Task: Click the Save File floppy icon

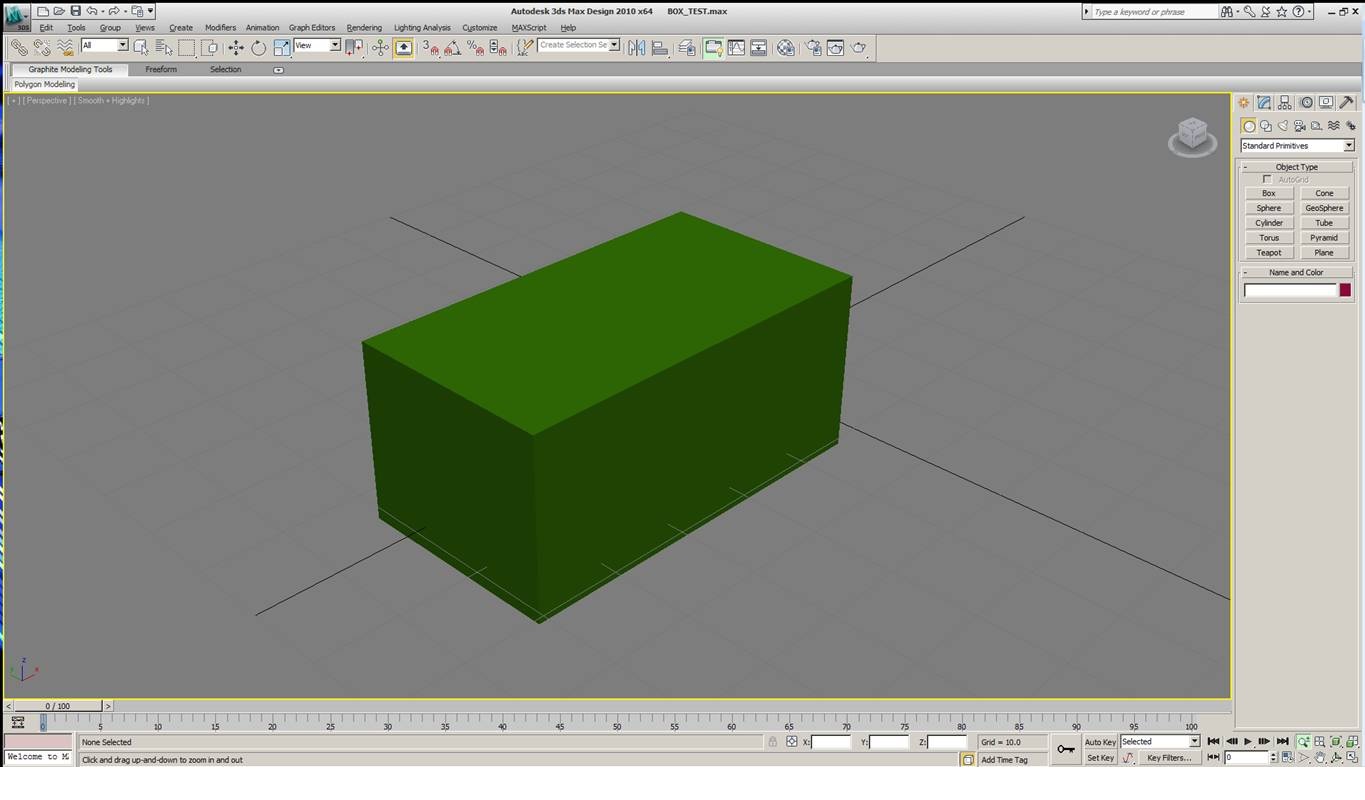Action: coord(75,11)
